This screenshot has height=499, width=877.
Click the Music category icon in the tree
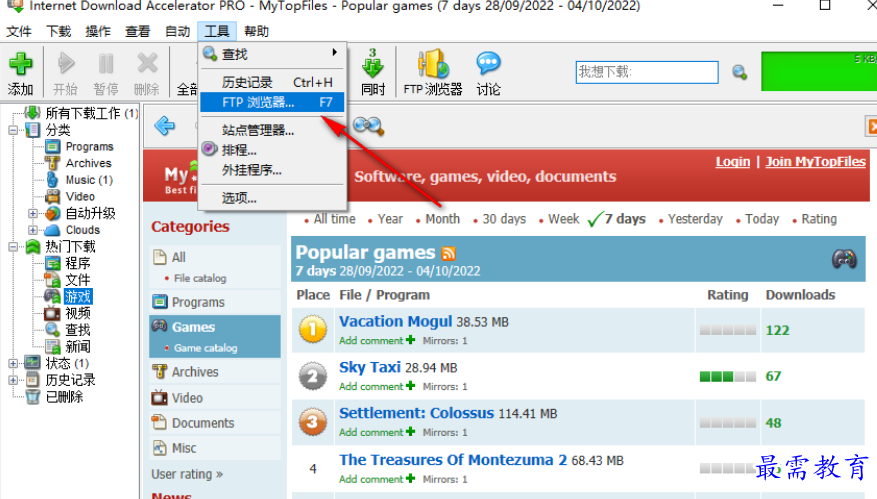(53, 180)
